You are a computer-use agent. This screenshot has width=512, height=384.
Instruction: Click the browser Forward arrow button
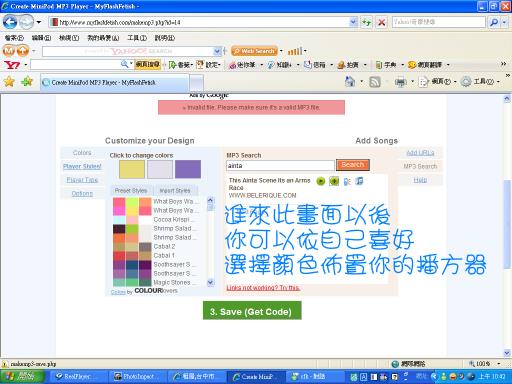coord(26,22)
